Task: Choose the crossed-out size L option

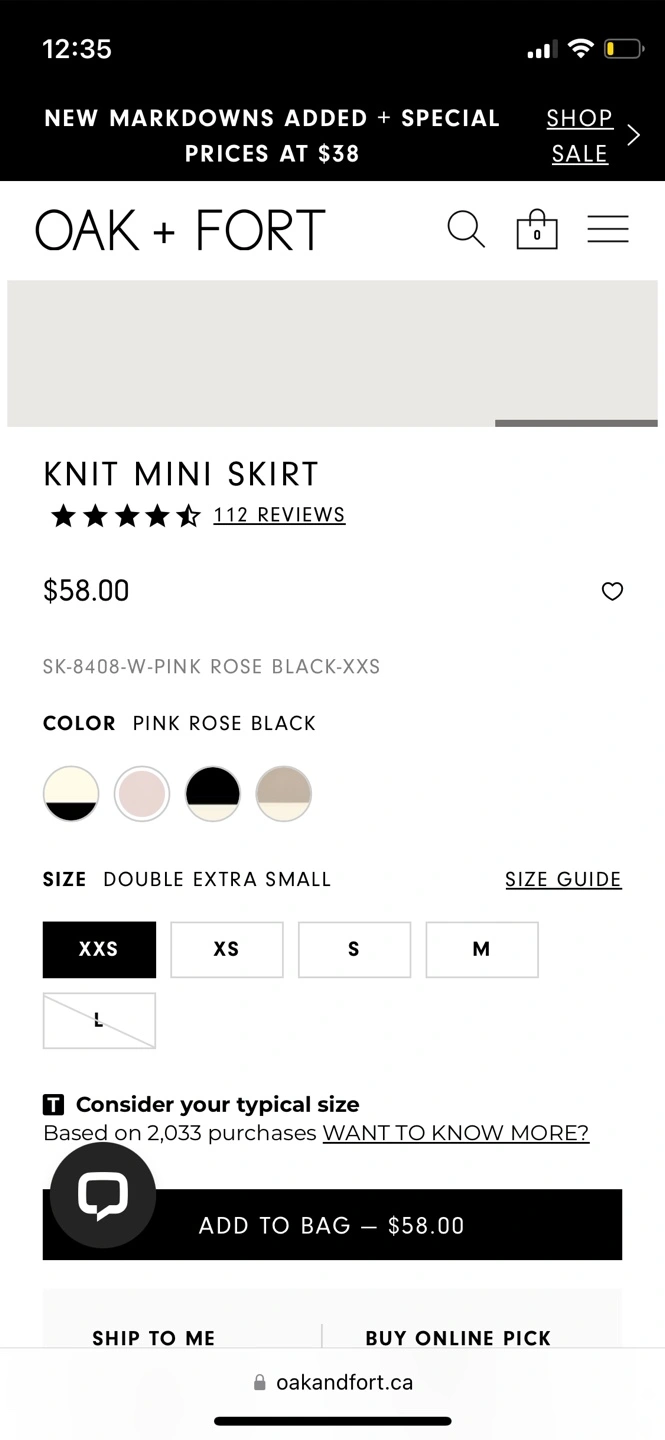Action: (99, 1020)
